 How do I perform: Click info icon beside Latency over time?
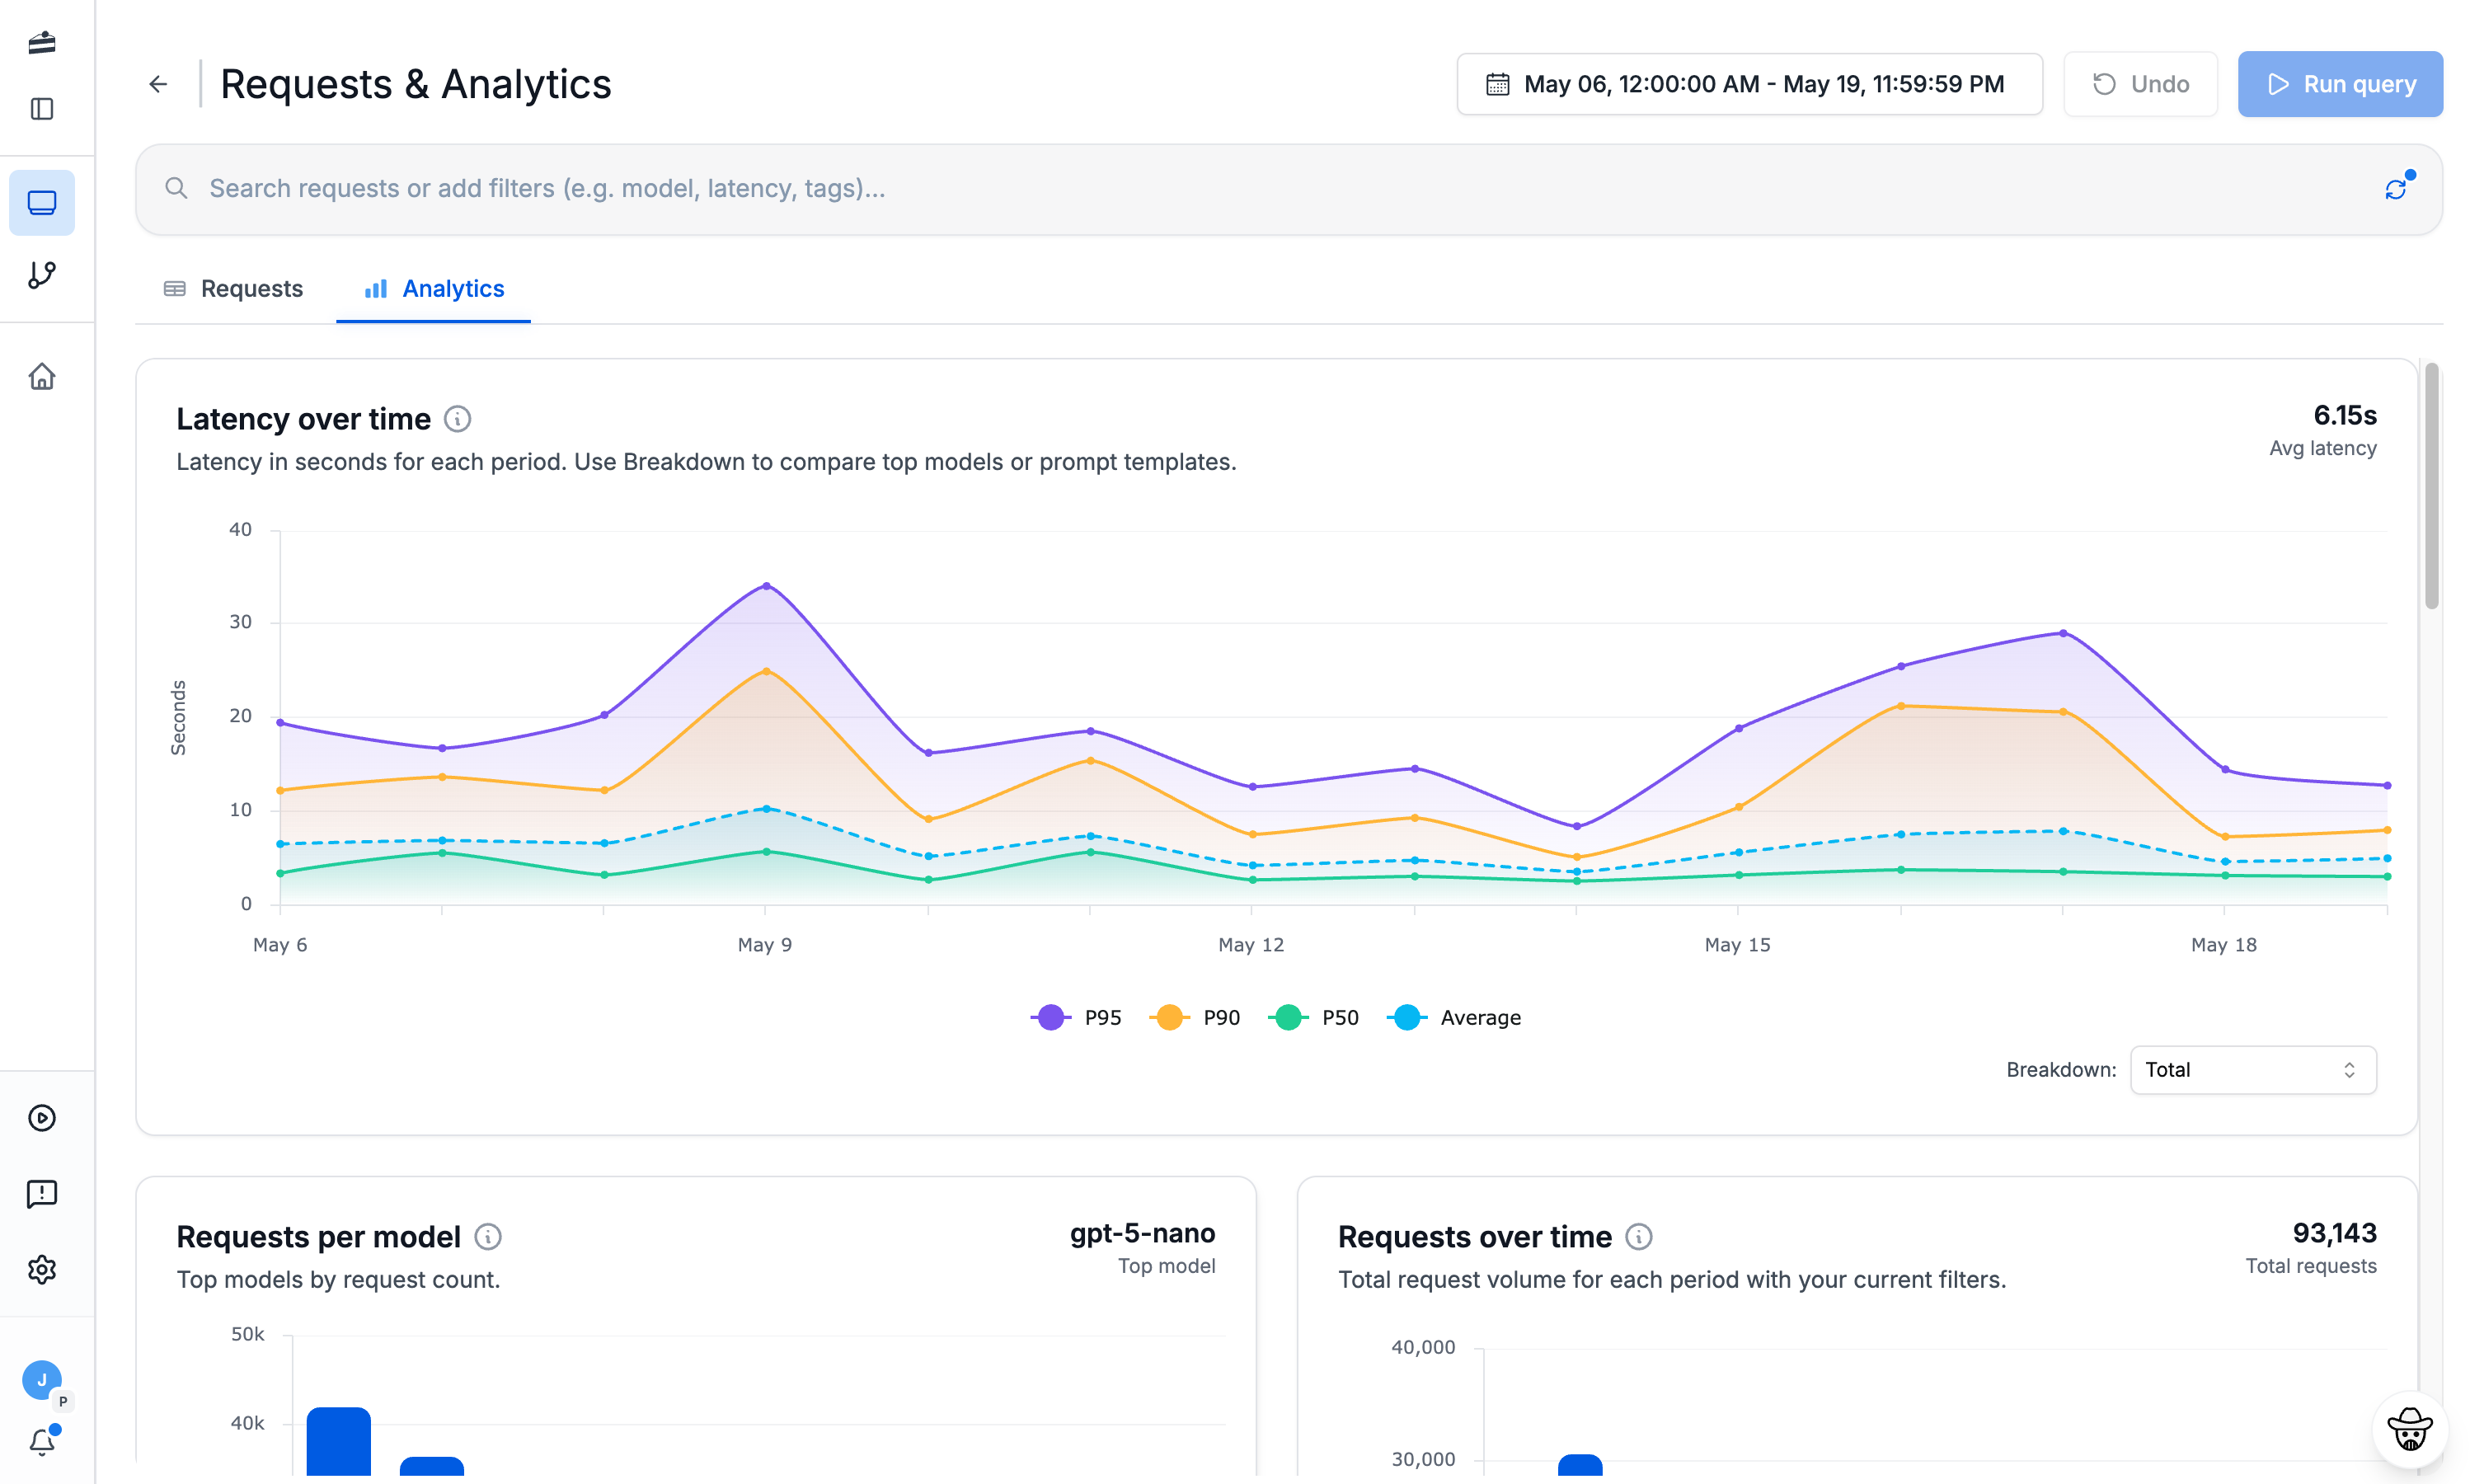457,419
